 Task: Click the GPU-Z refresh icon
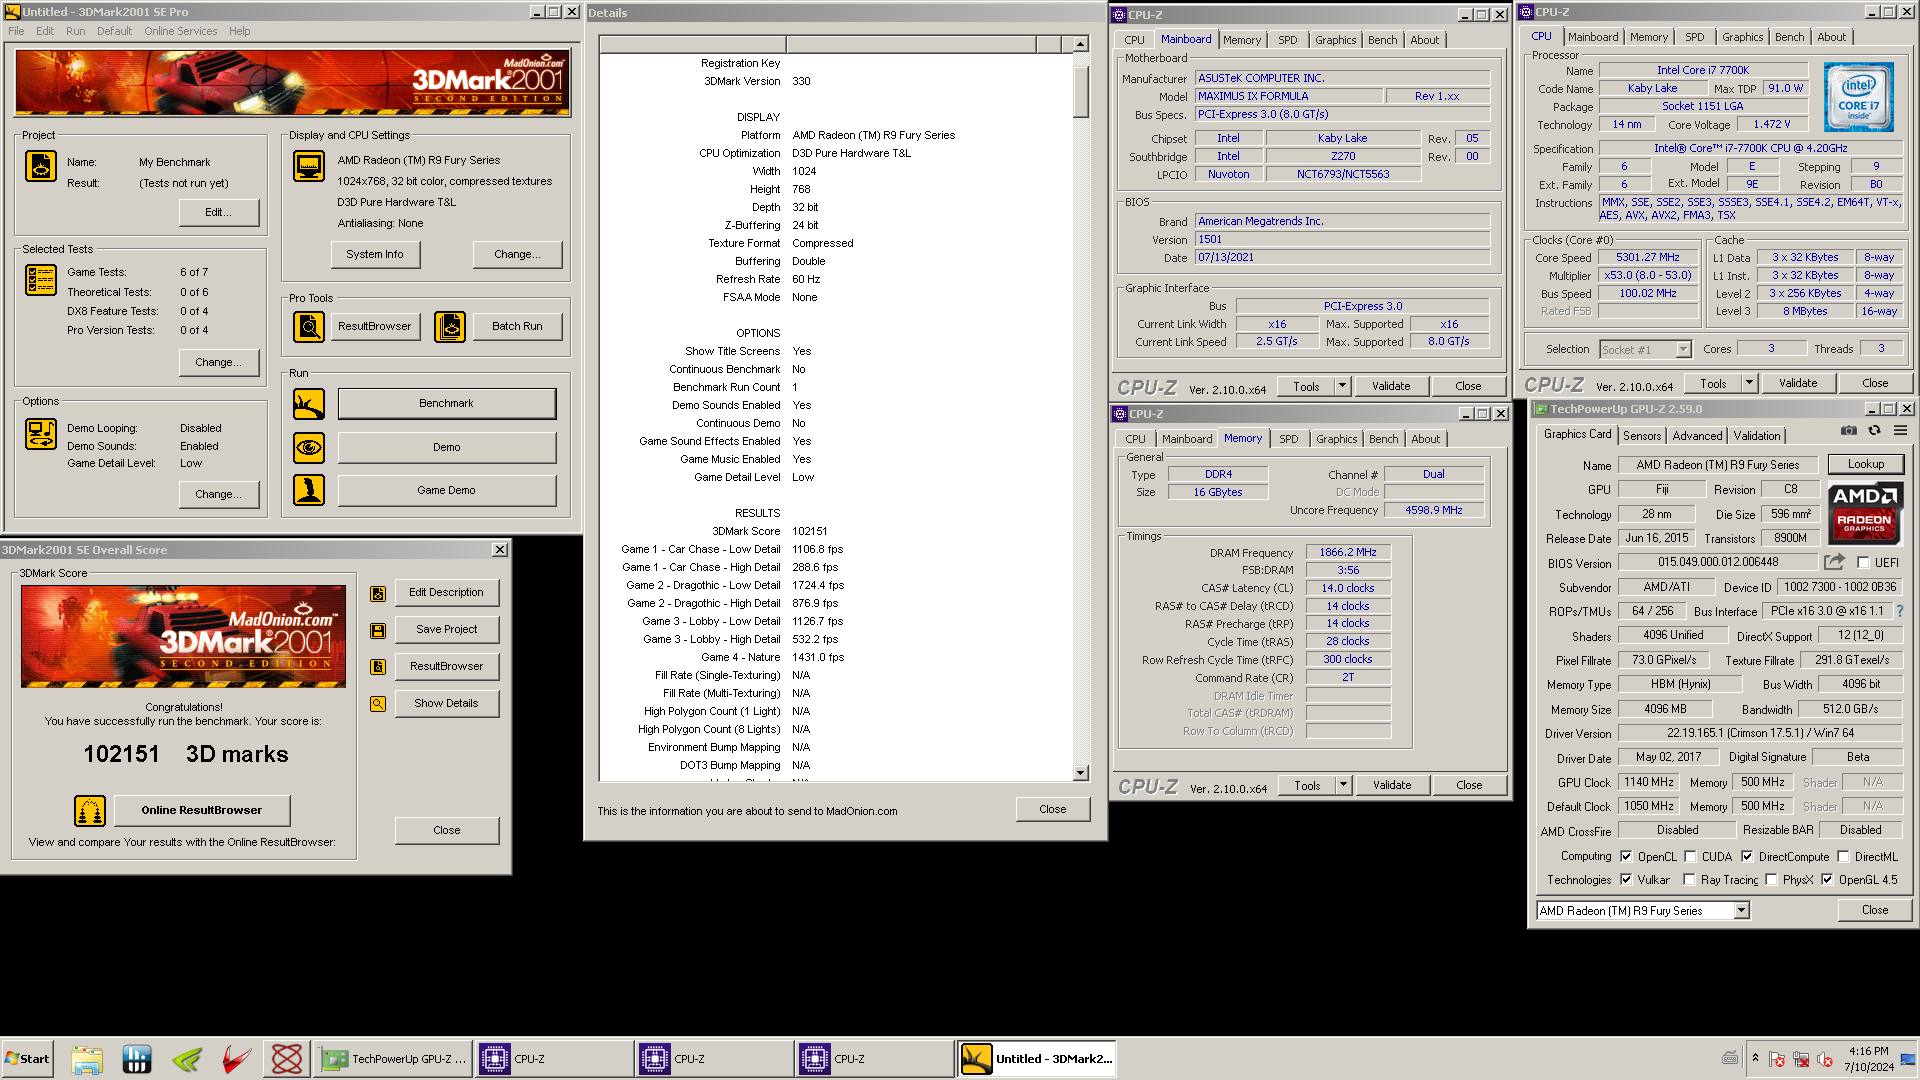(x=1874, y=431)
